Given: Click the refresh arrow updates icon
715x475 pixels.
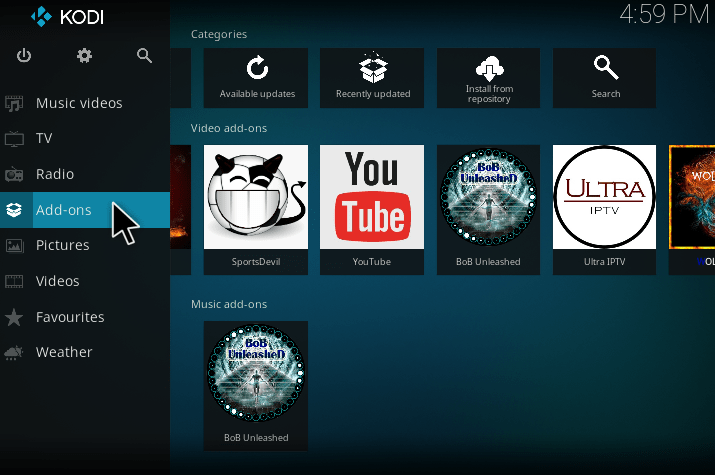Looking at the screenshot, I should click(x=257, y=67).
